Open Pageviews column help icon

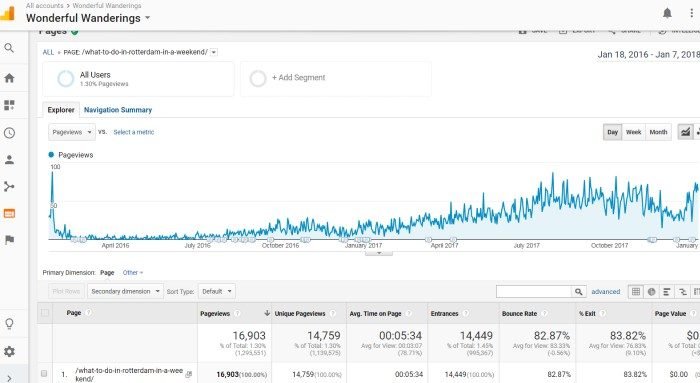pos(238,313)
